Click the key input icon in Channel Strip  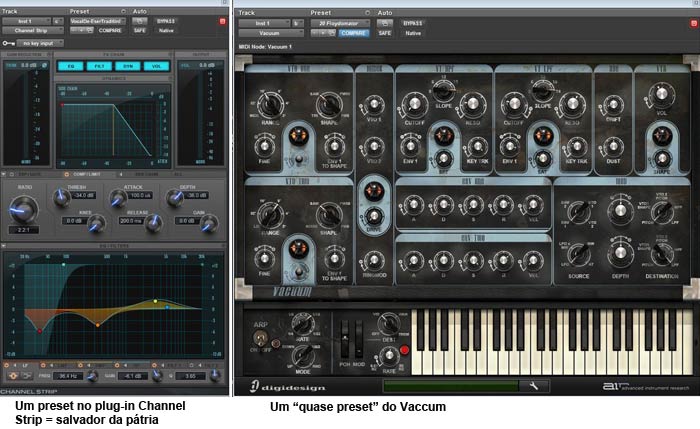[8, 43]
